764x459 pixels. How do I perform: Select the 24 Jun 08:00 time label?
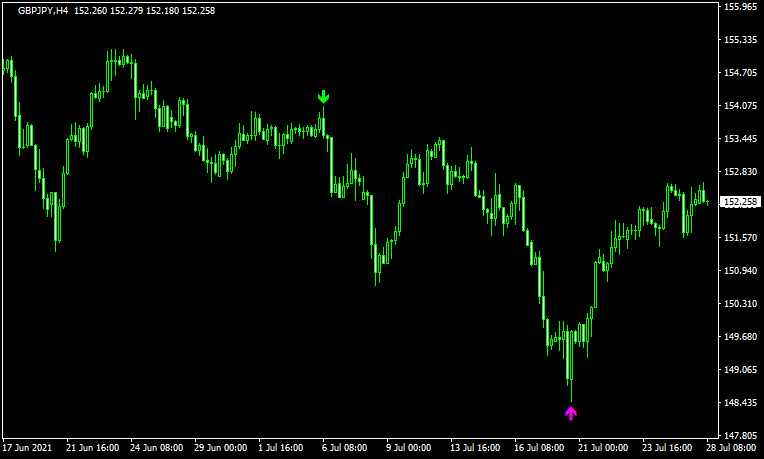(158, 448)
